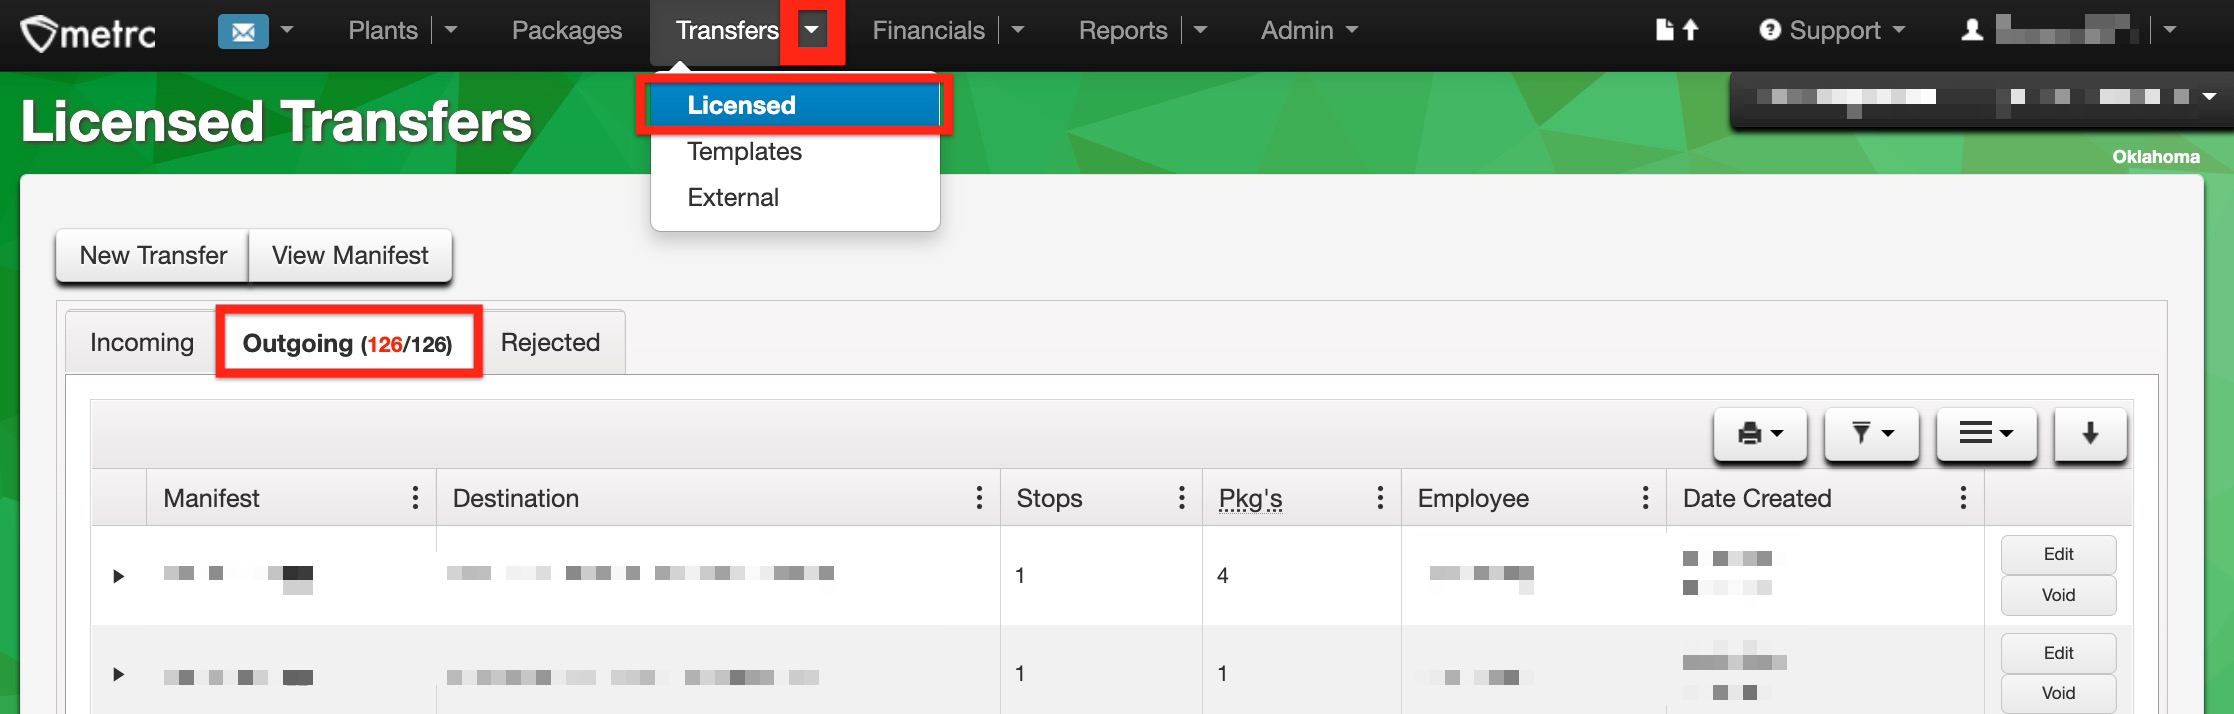Image resolution: width=2234 pixels, height=714 pixels.
Task: Sort by Destination column header
Action: (x=515, y=498)
